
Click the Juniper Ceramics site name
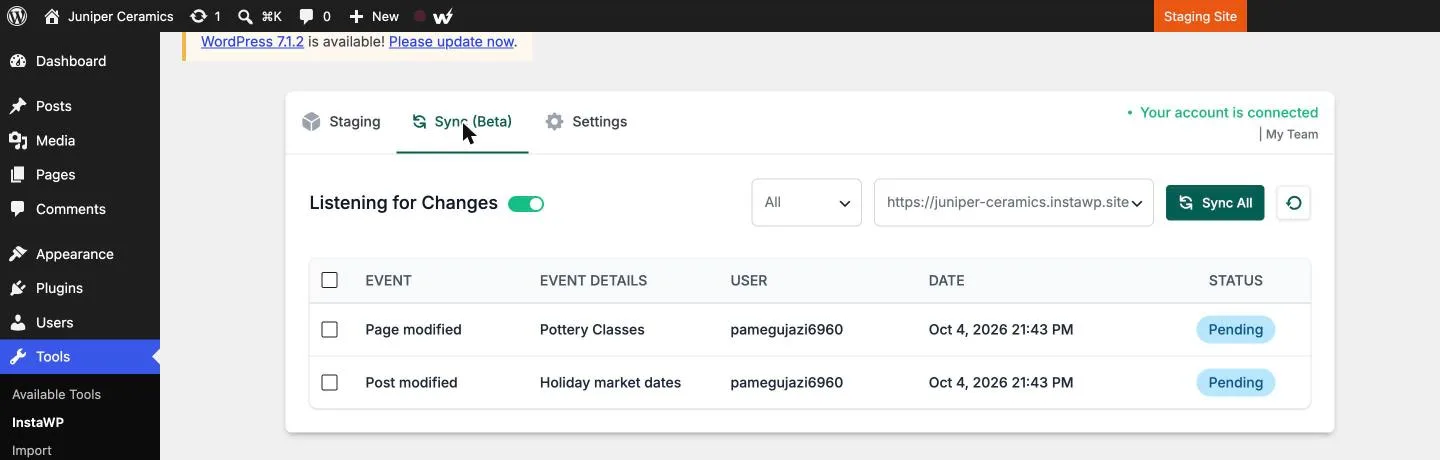121,16
